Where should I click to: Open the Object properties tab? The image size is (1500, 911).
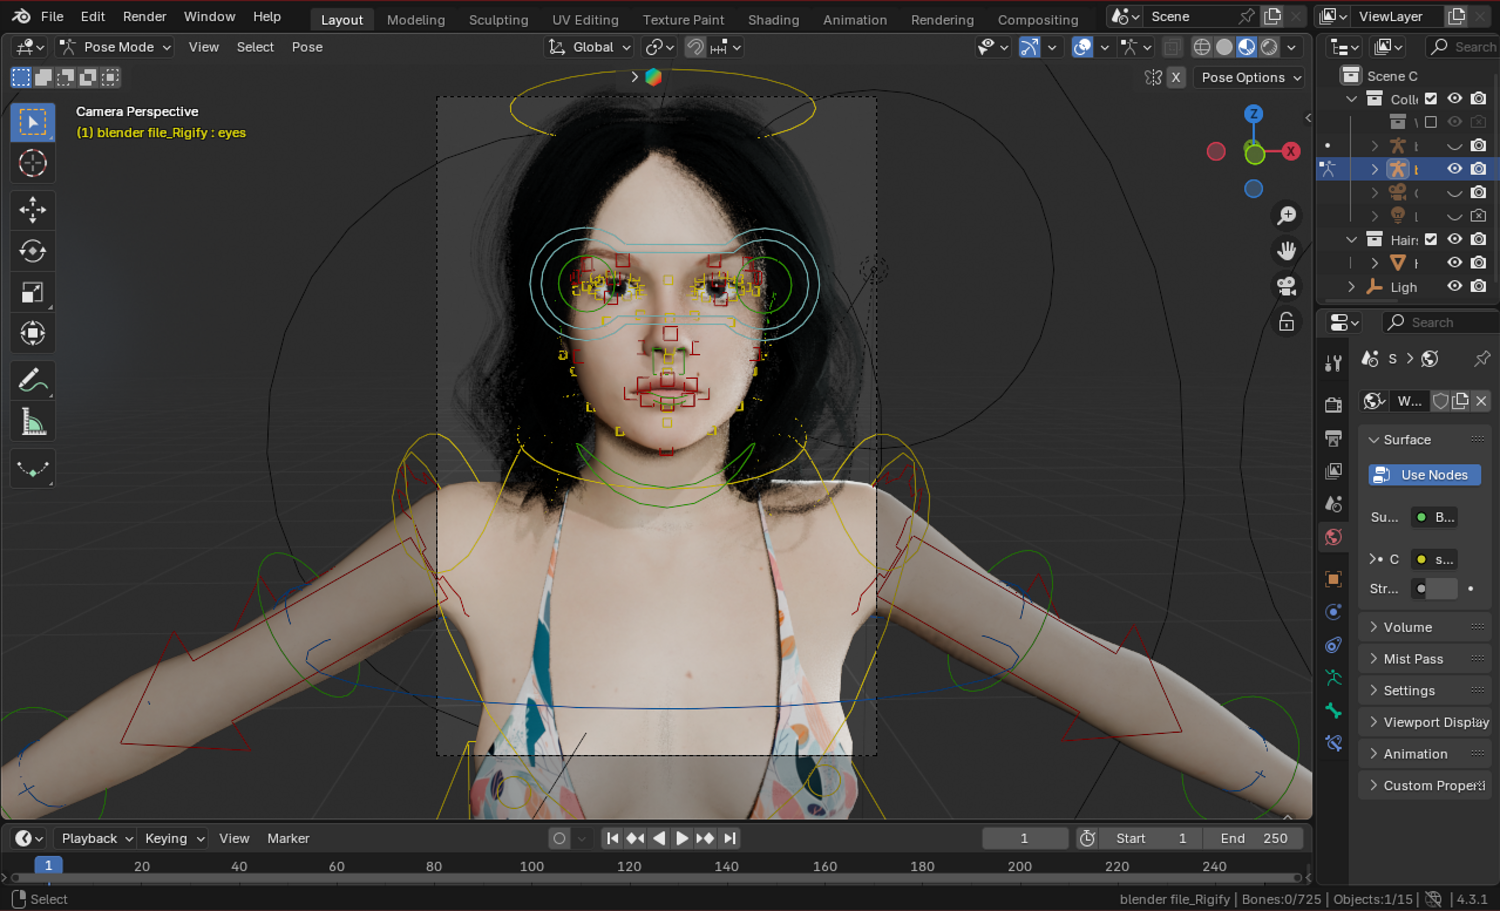click(1333, 579)
